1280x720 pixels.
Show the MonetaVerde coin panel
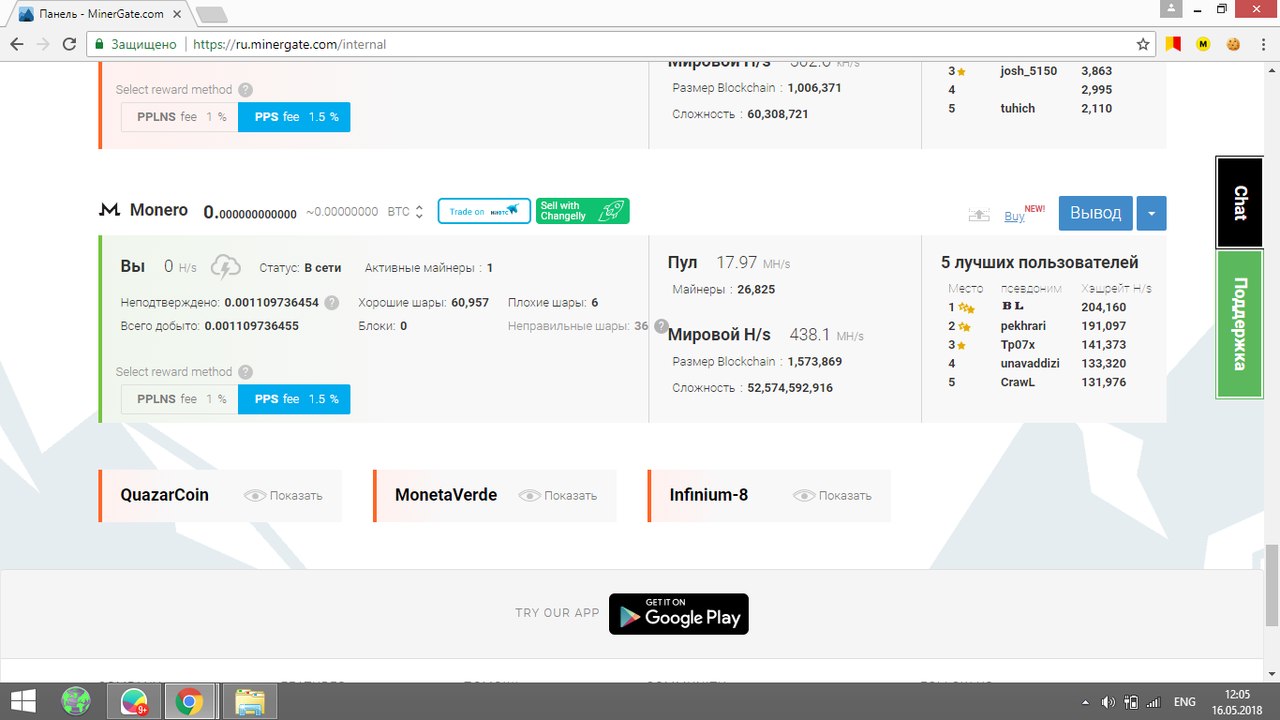click(x=557, y=496)
